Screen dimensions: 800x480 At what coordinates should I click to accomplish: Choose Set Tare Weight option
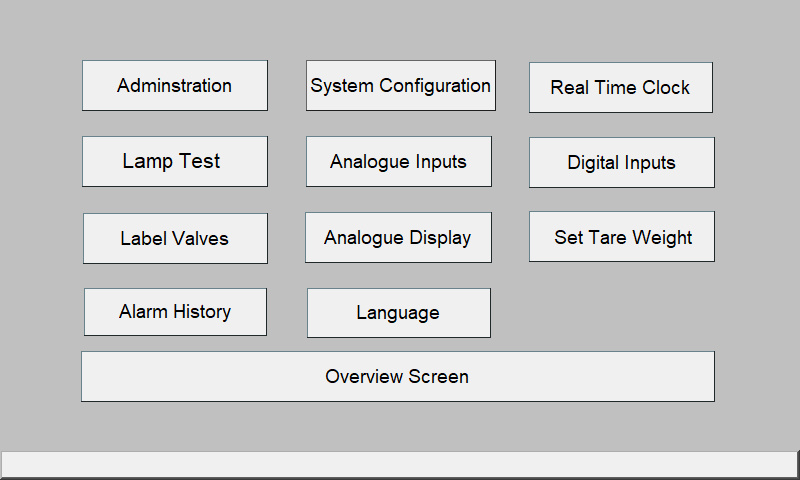pyautogui.click(x=621, y=237)
